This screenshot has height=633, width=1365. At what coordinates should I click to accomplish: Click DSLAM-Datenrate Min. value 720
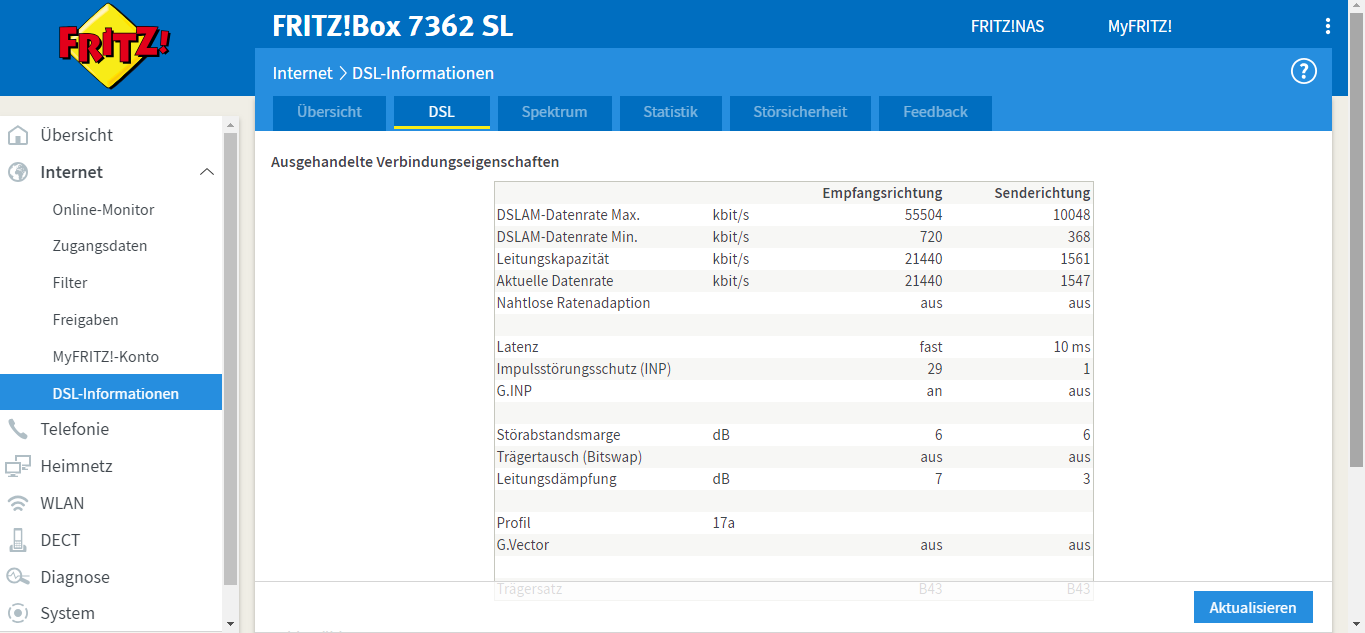point(930,237)
